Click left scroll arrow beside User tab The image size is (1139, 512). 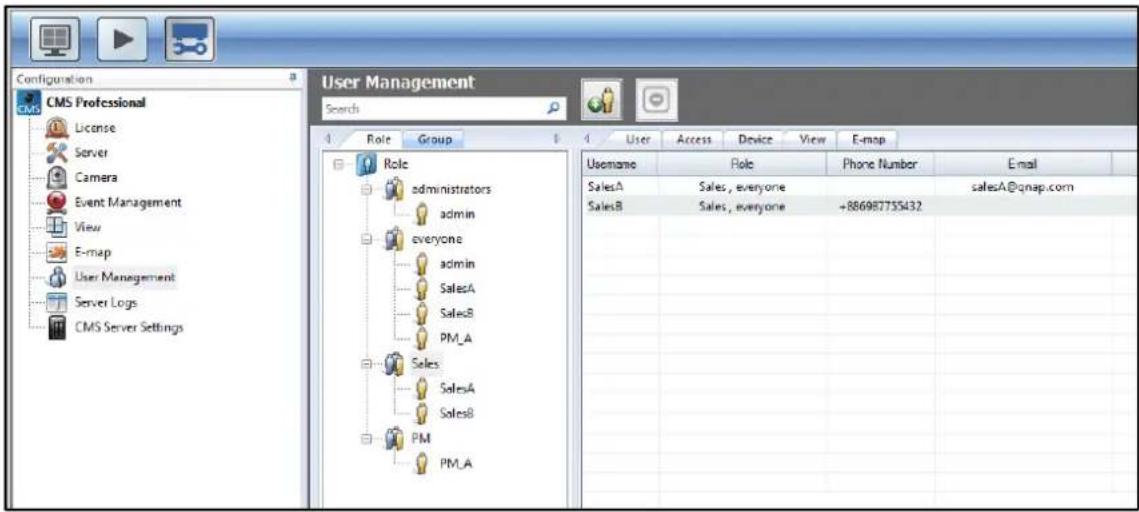588,139
